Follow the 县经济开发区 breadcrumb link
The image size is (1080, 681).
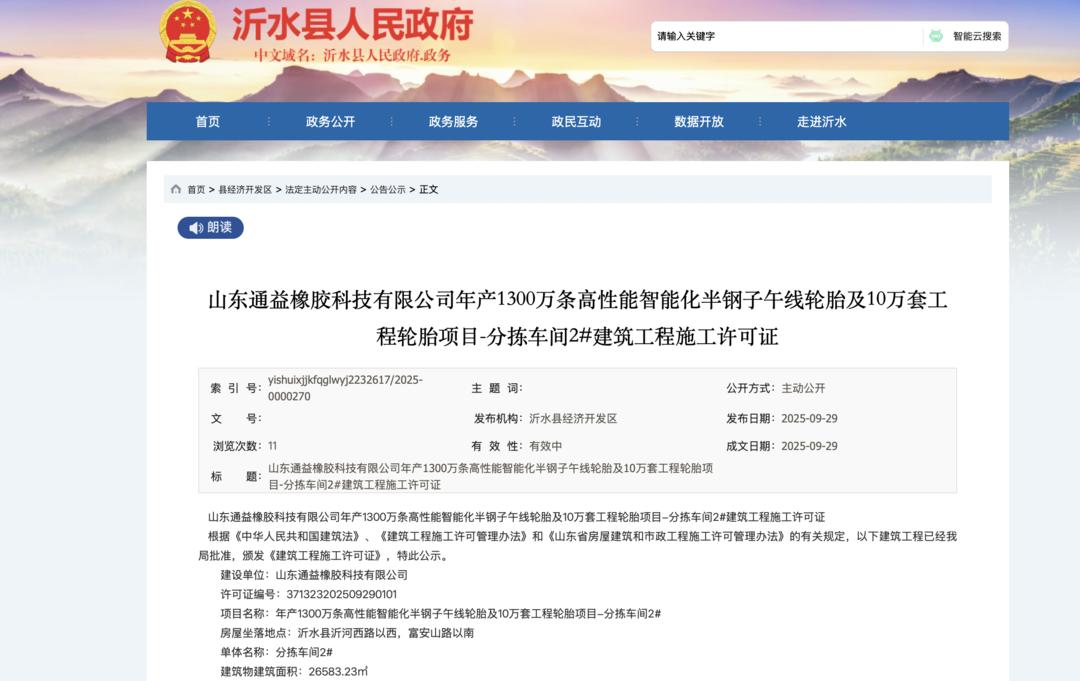coord(245,189)
